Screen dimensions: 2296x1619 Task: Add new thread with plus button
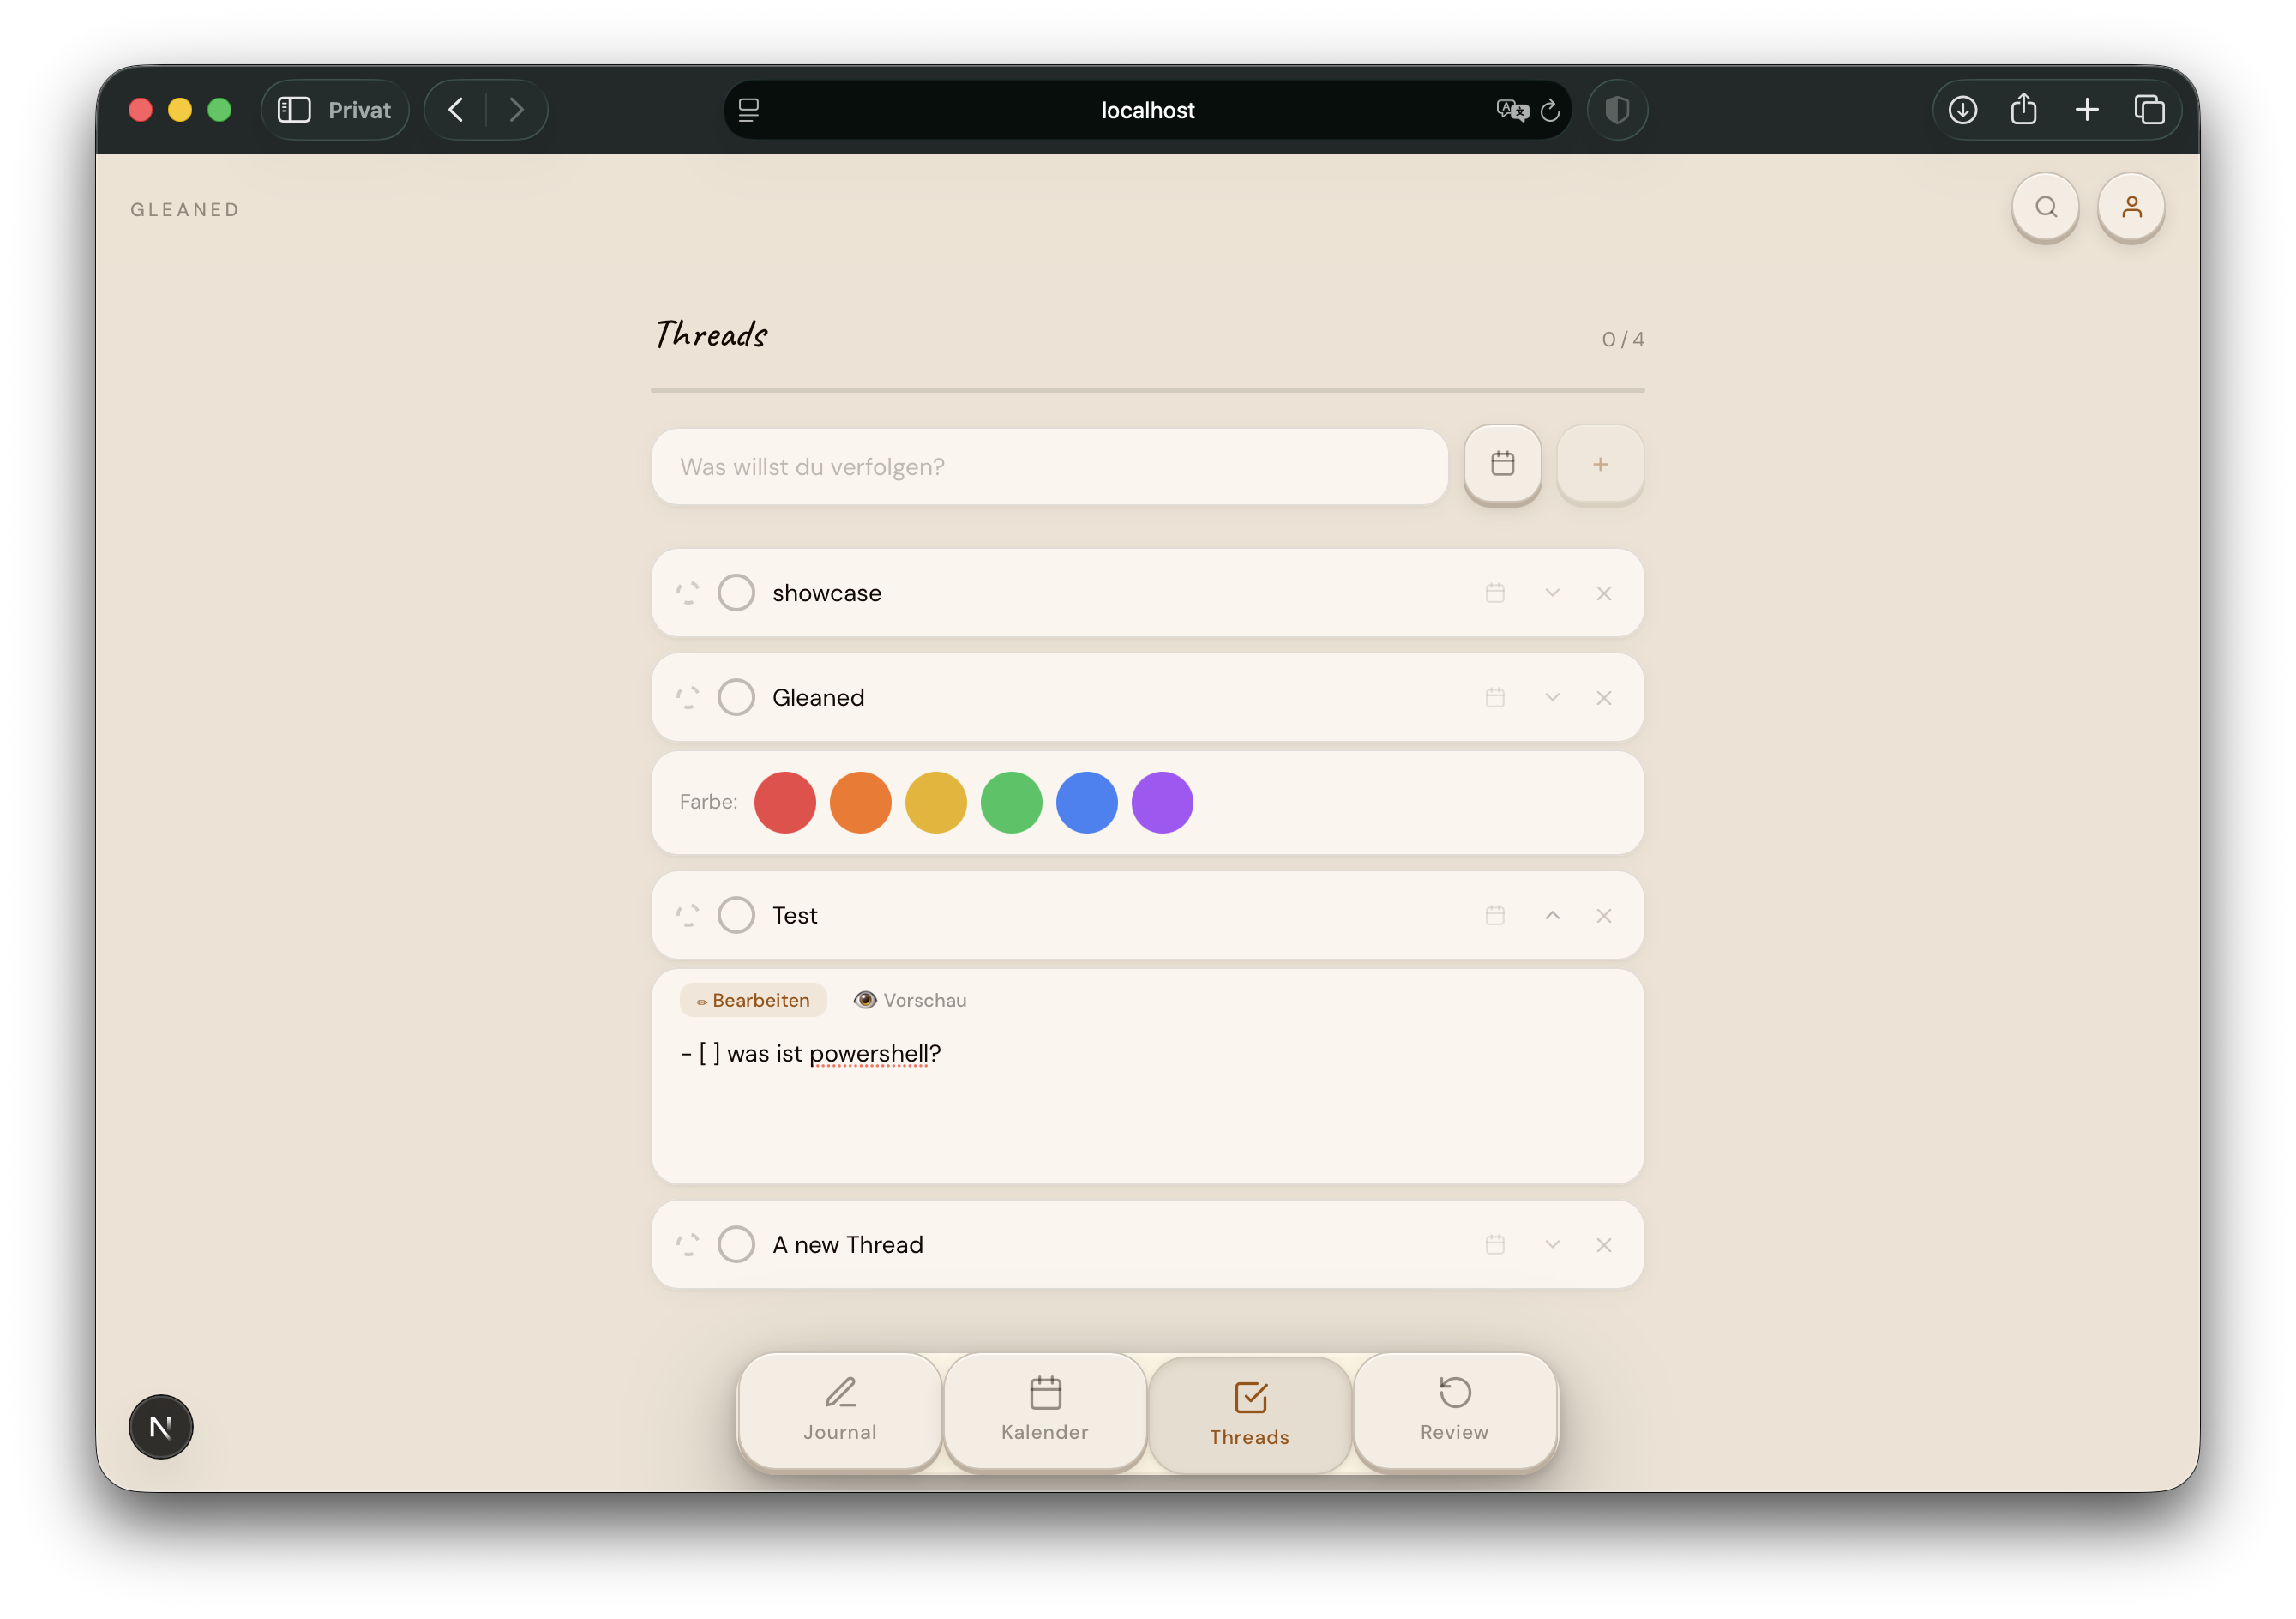(1600, 464)
